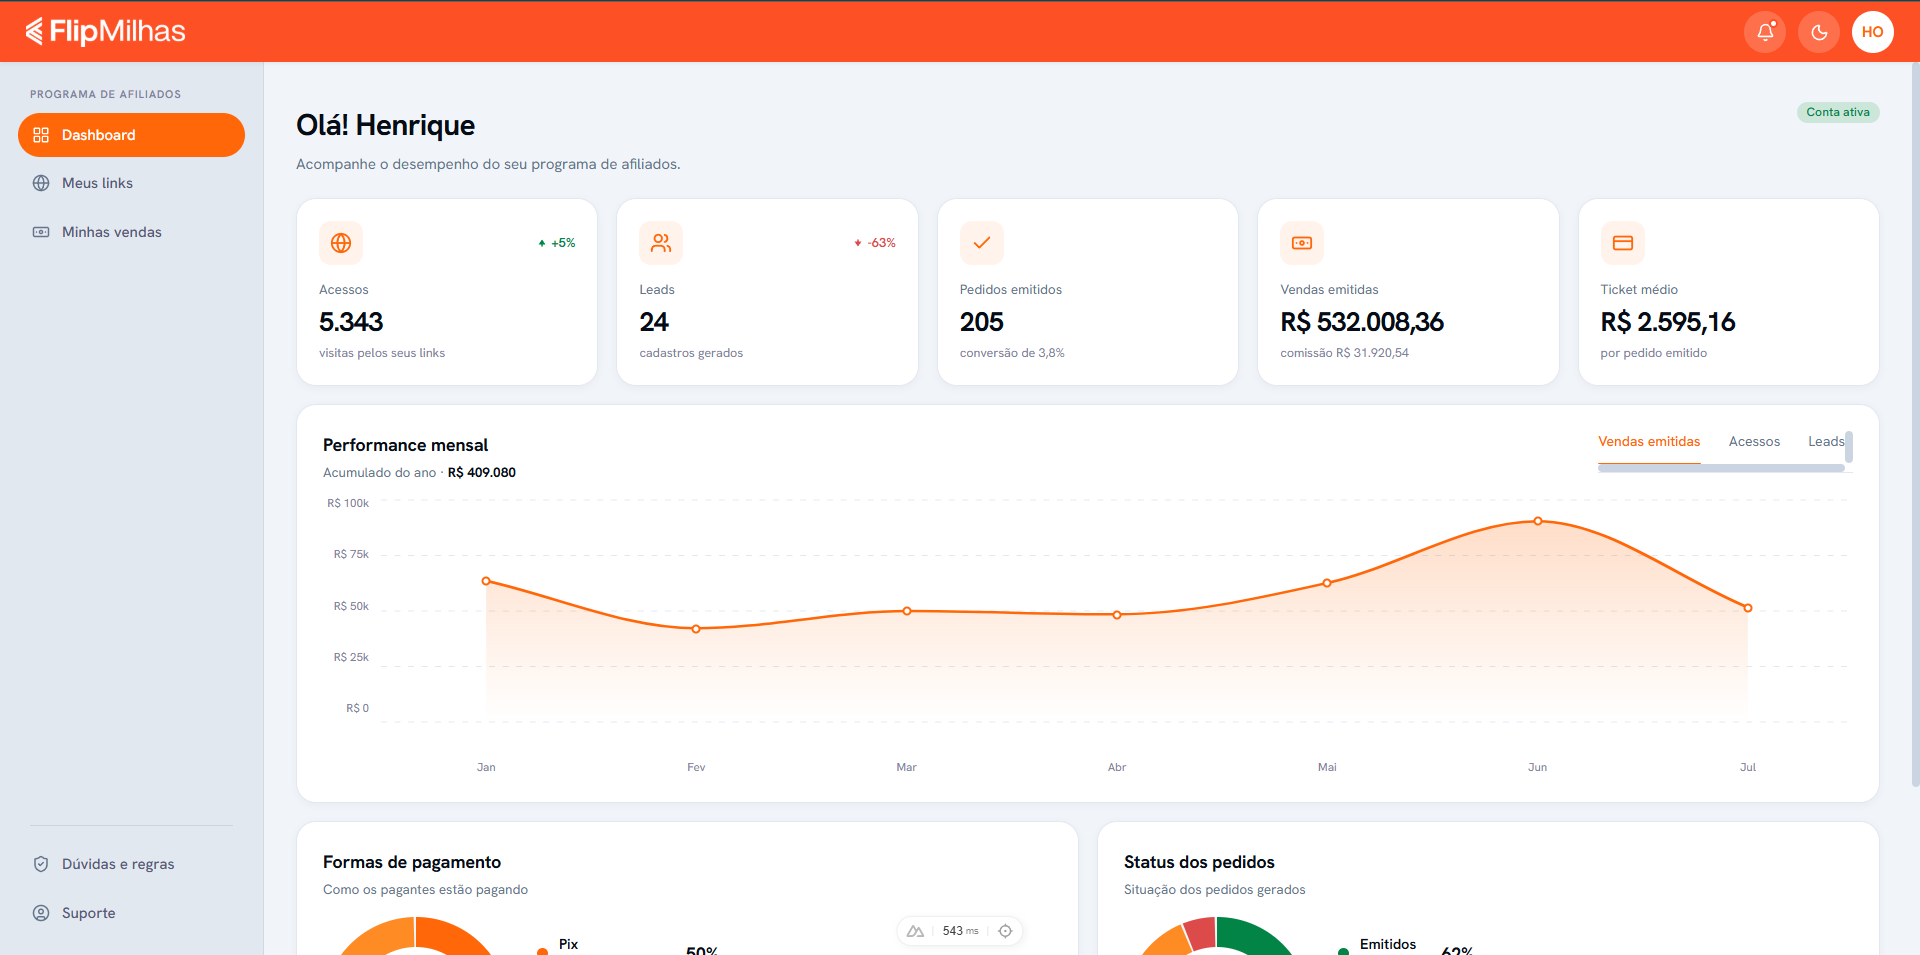Viewport: 1920px width, 955px height.
Task: Open Dúvidas e regras
Action: 131,864
